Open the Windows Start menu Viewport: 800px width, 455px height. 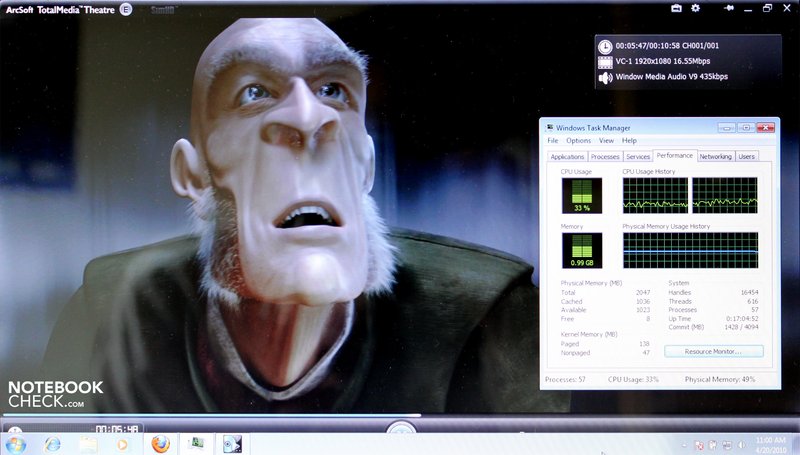[15, 444]
